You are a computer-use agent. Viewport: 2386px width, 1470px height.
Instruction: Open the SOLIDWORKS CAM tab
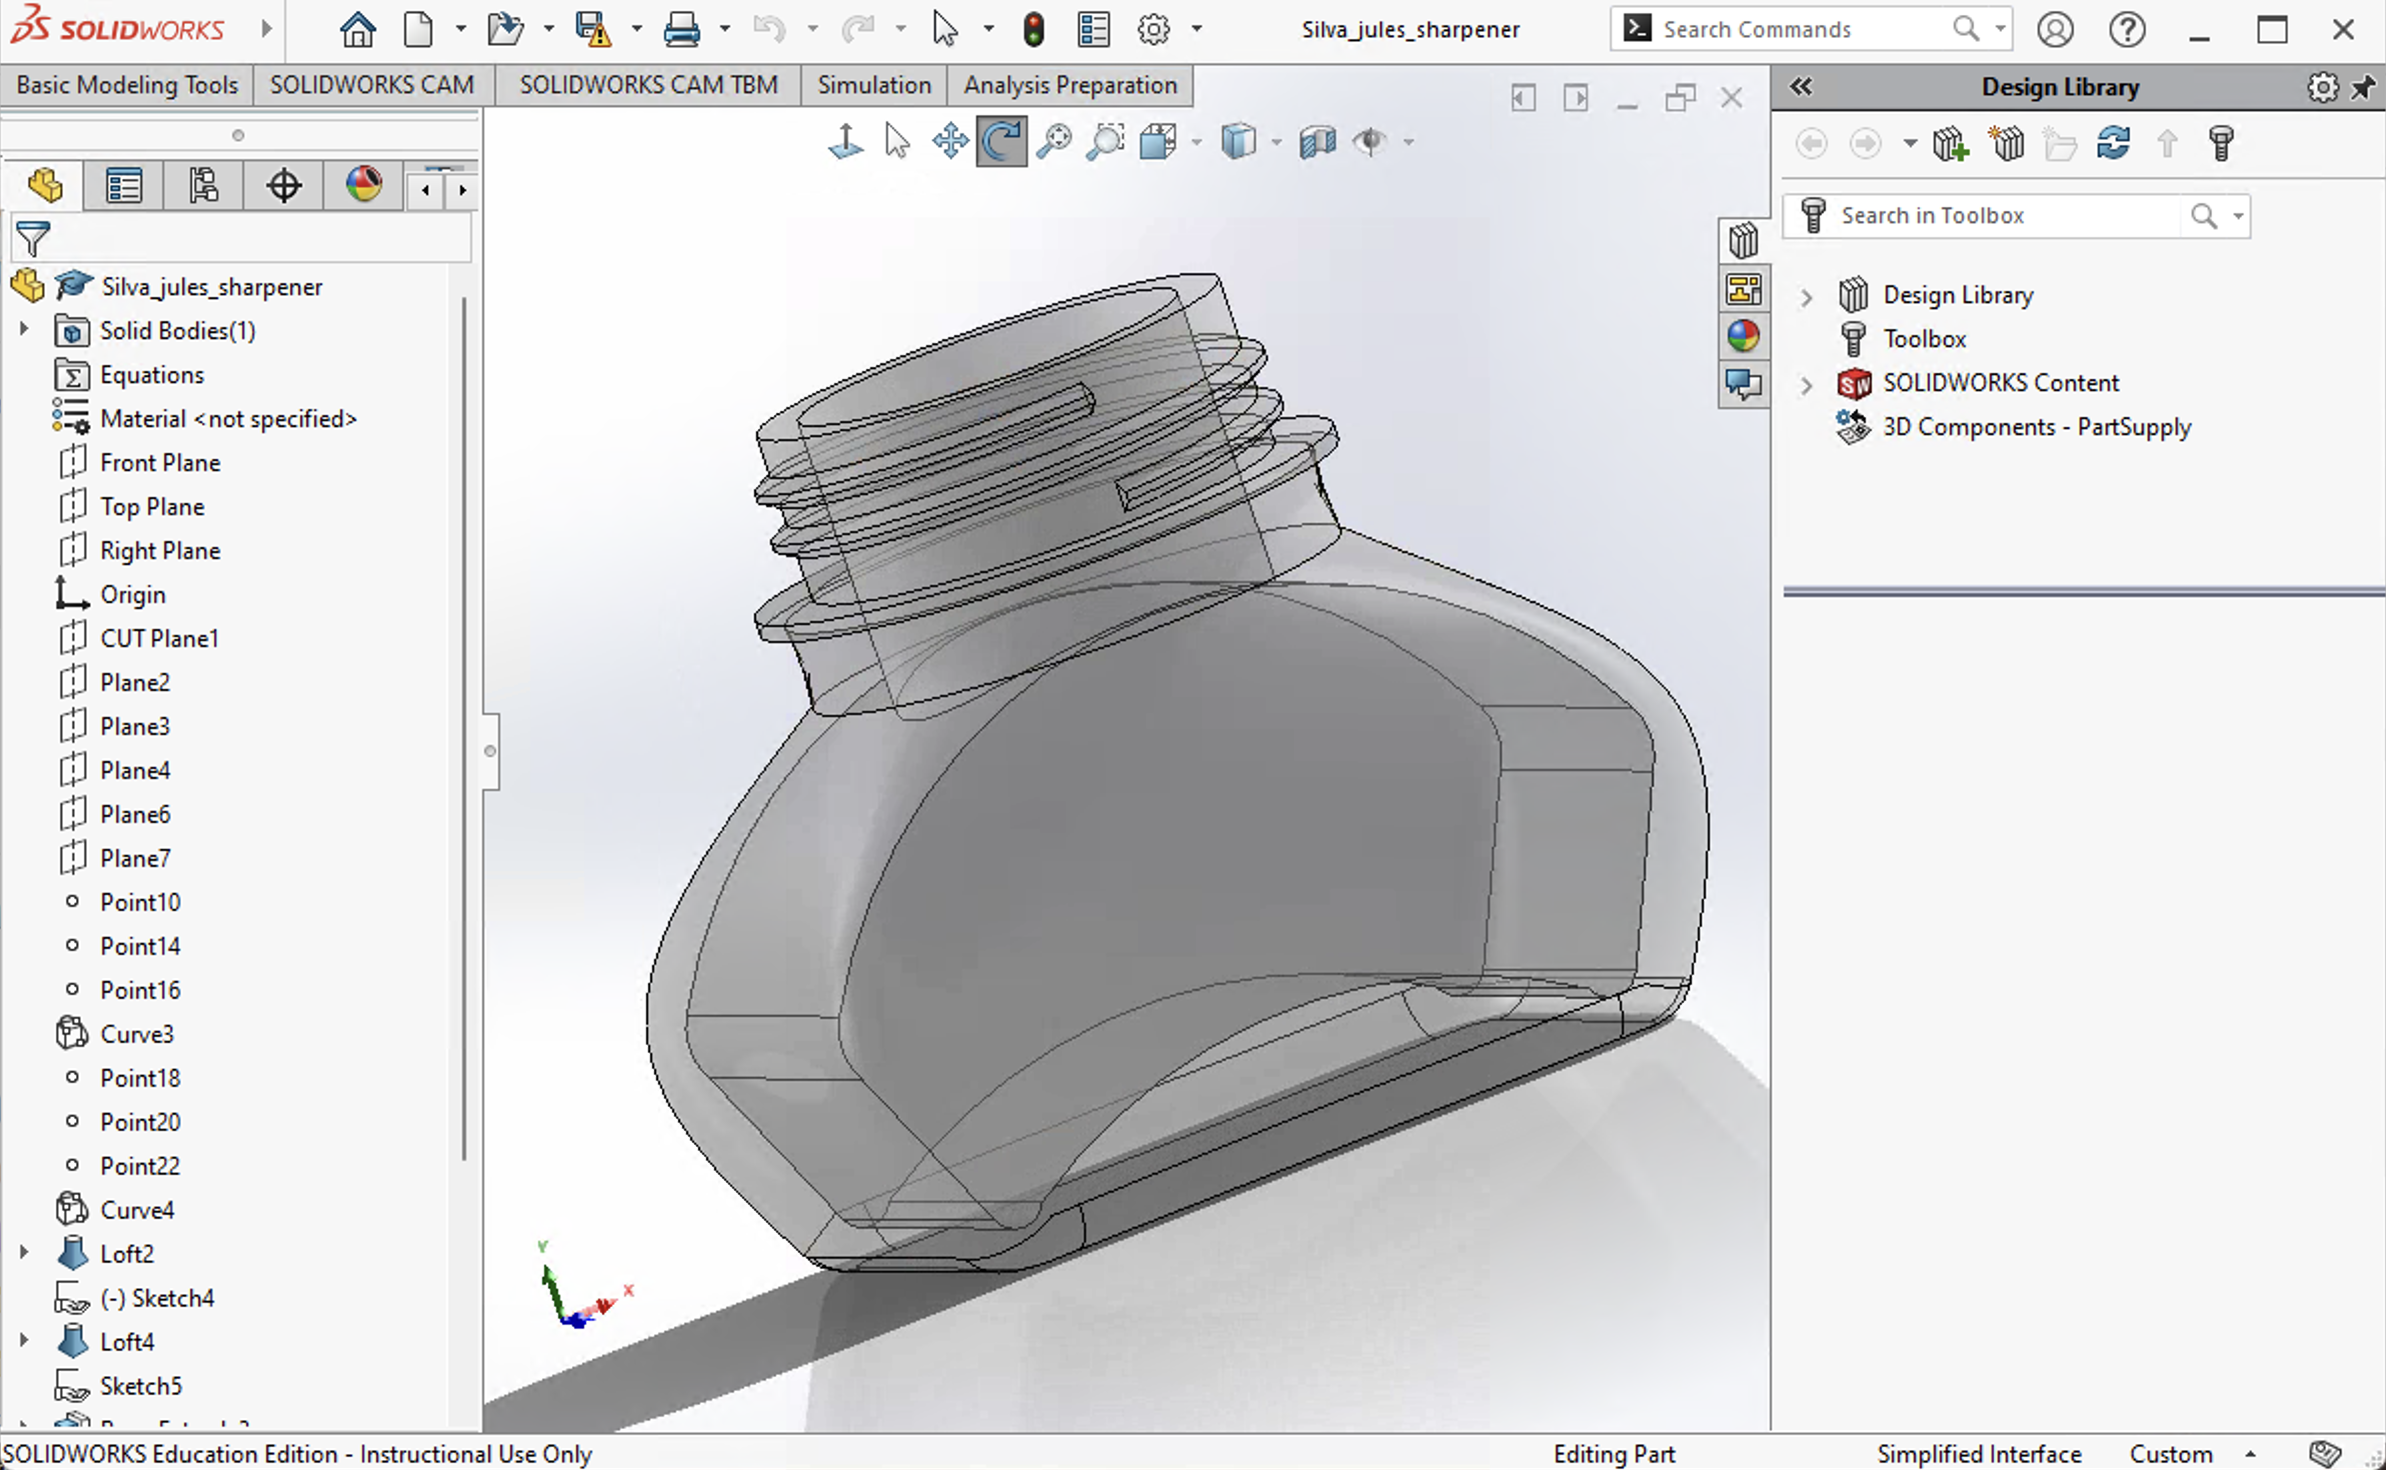(372, 85)
